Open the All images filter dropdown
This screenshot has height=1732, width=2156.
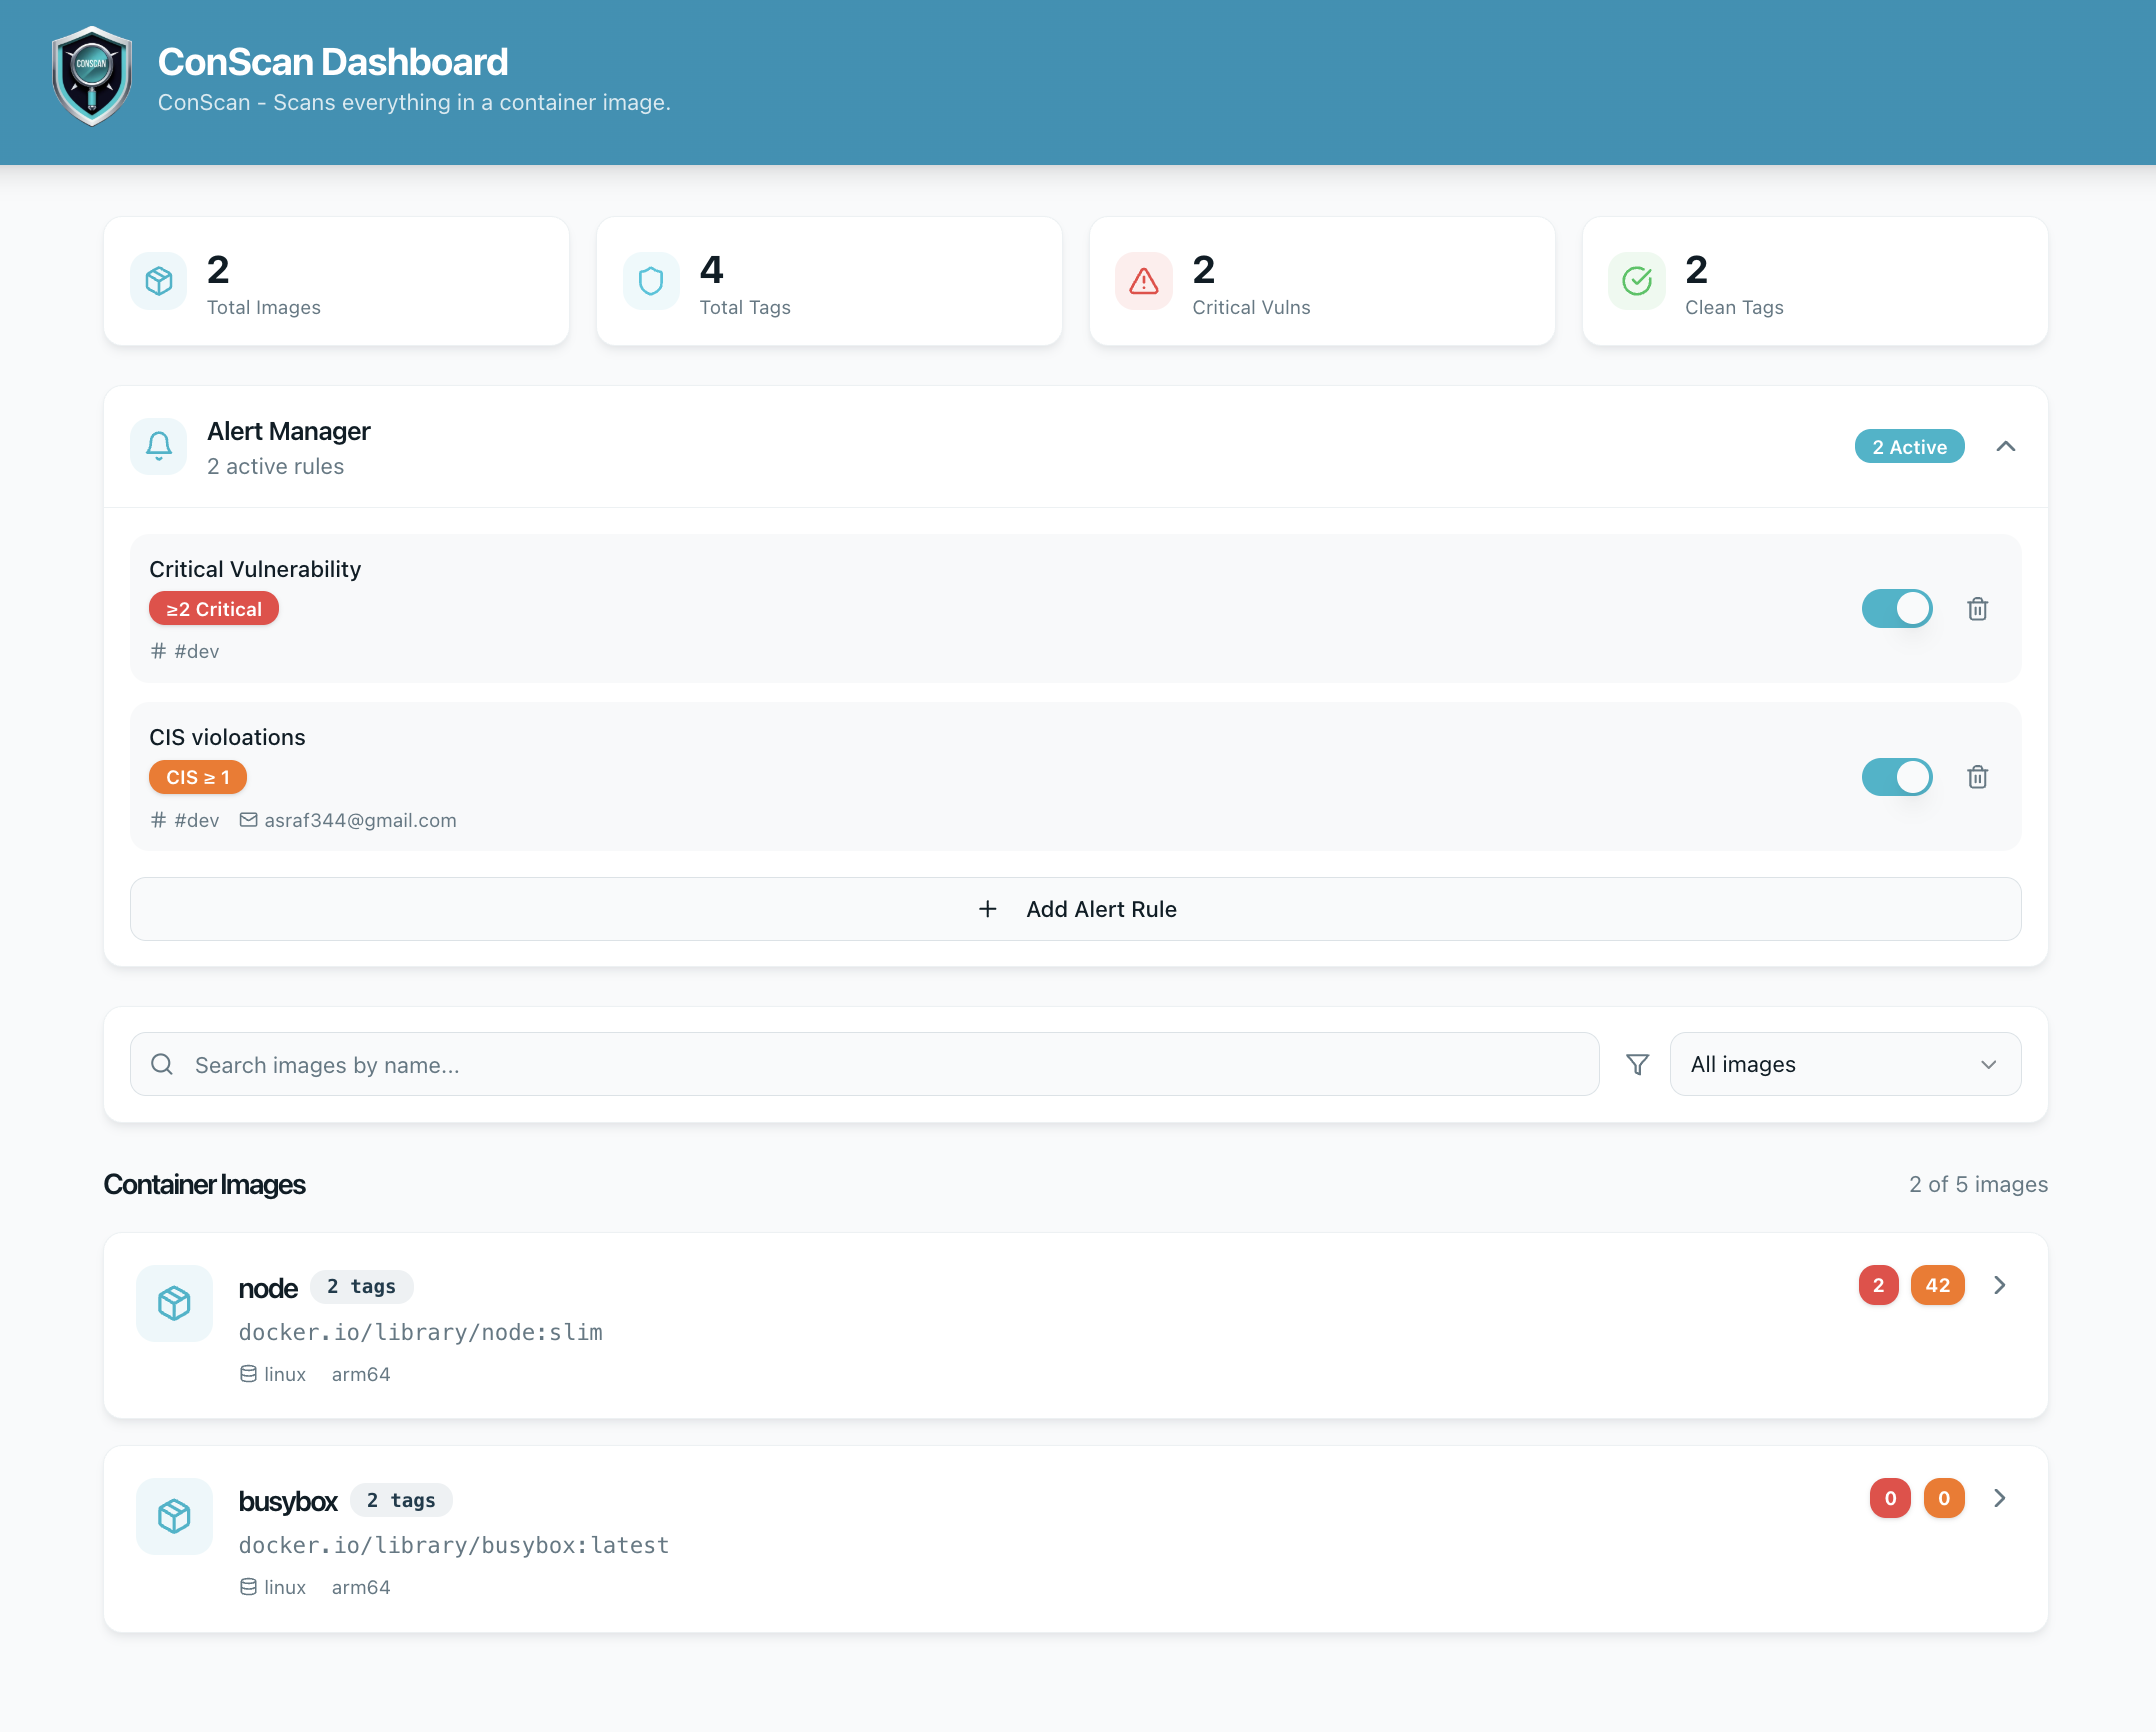click(1844, 1065)
